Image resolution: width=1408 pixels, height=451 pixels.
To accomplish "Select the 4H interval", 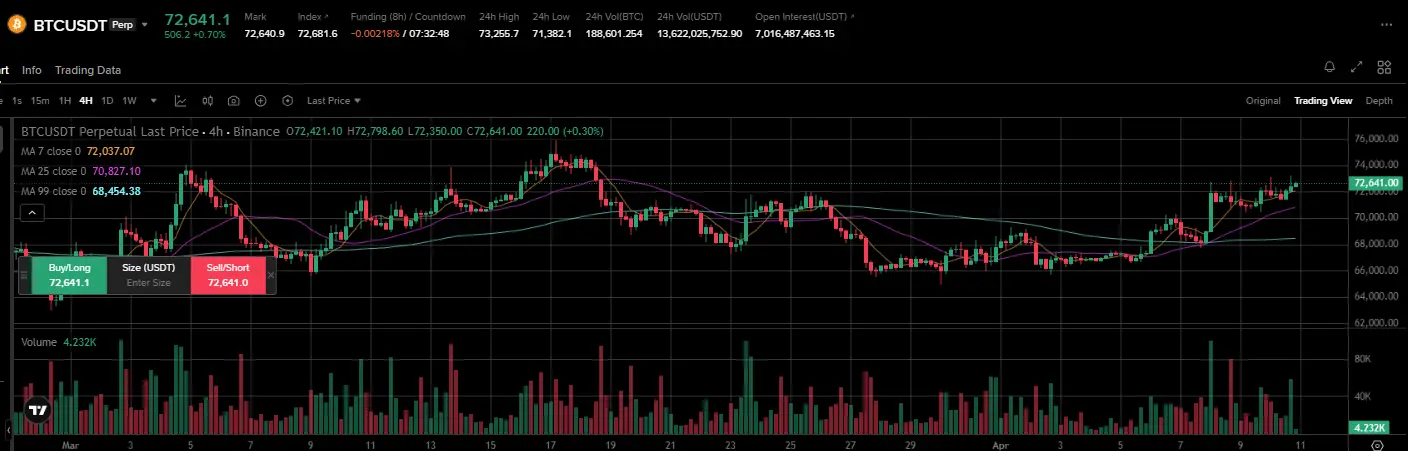I will pyautogui.click(x=86, y=101).
